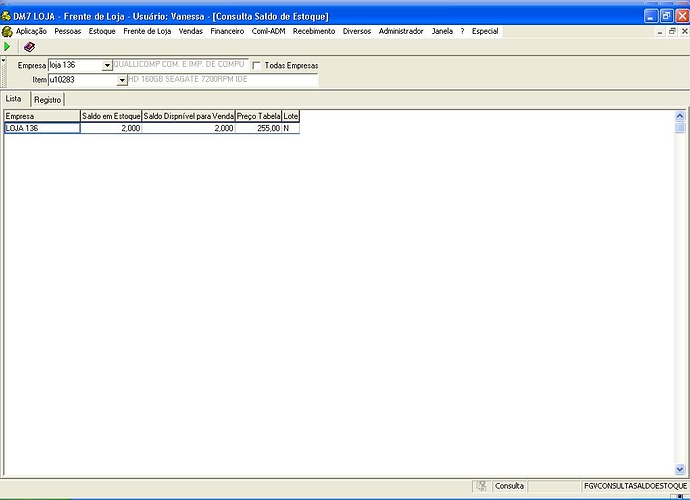
Task: Click the Consulta status bar panel
Action: 509,486
